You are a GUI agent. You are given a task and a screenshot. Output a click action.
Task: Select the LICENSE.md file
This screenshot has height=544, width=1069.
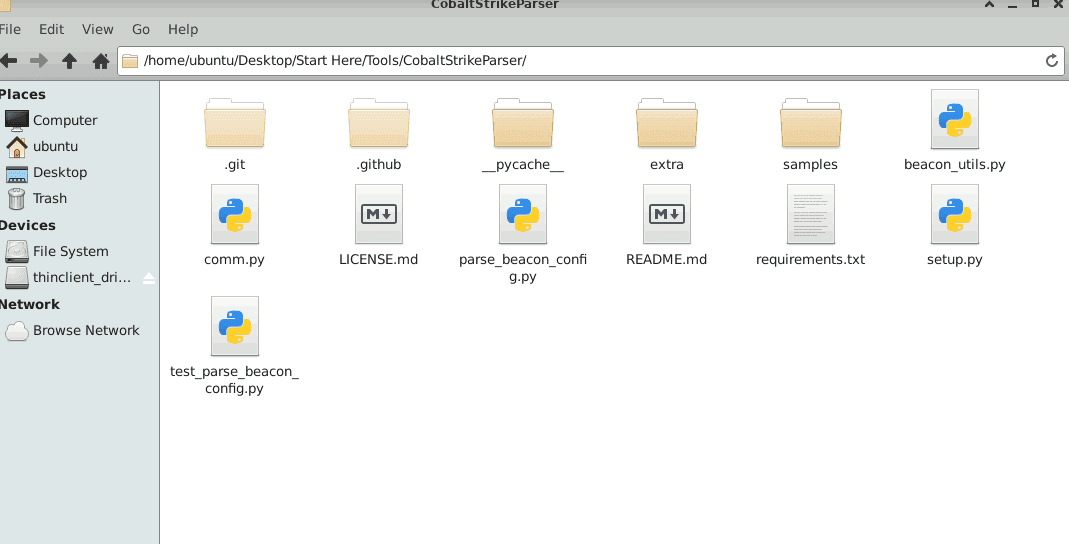[378, 225]
